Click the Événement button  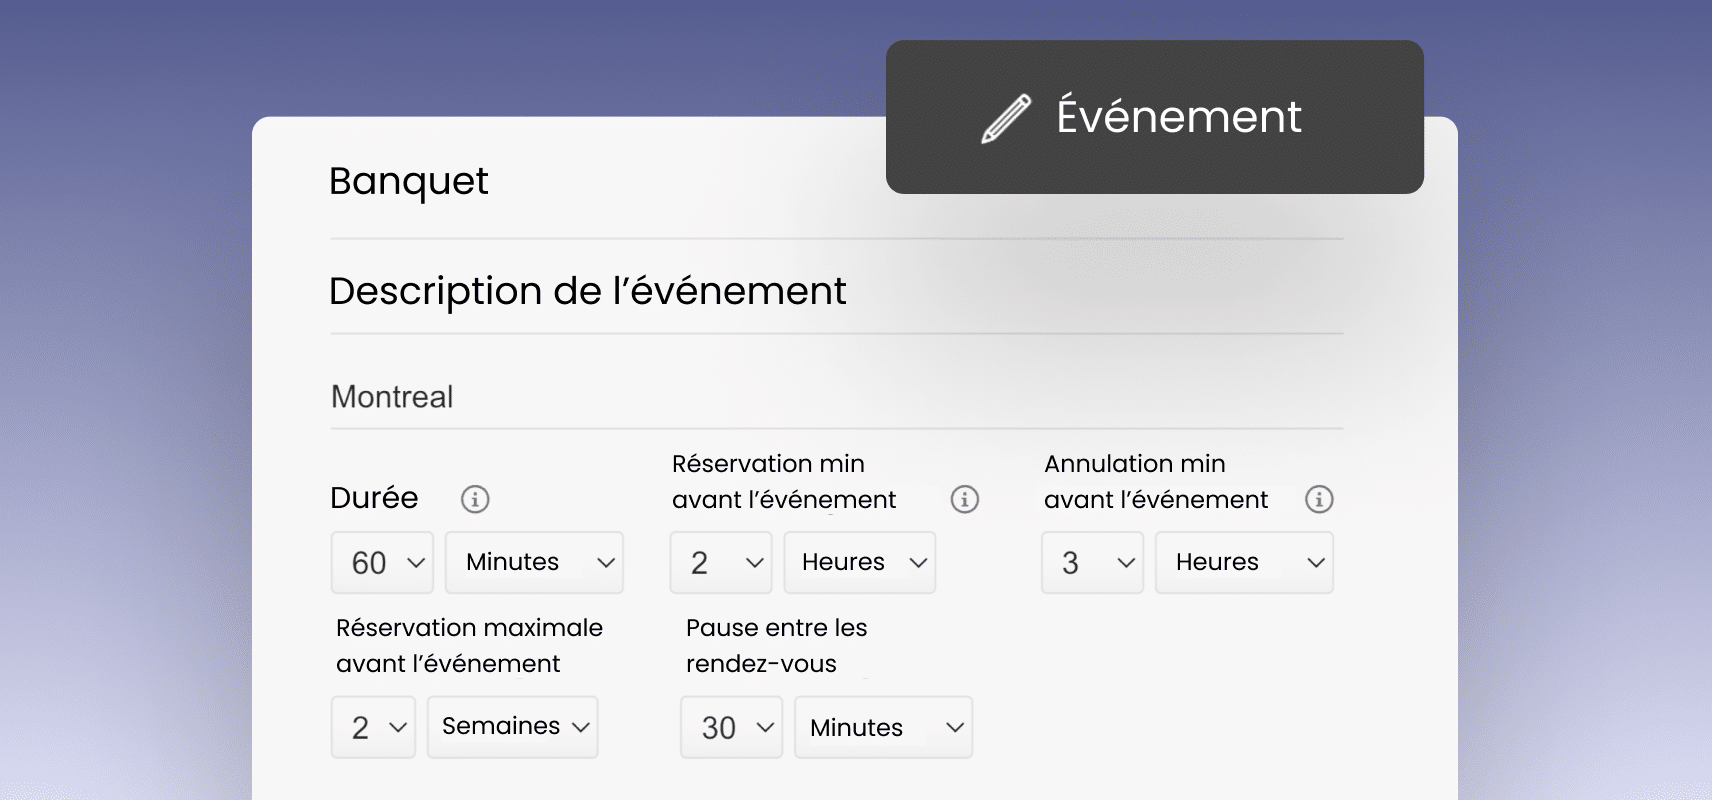[x=1155, y=117]
